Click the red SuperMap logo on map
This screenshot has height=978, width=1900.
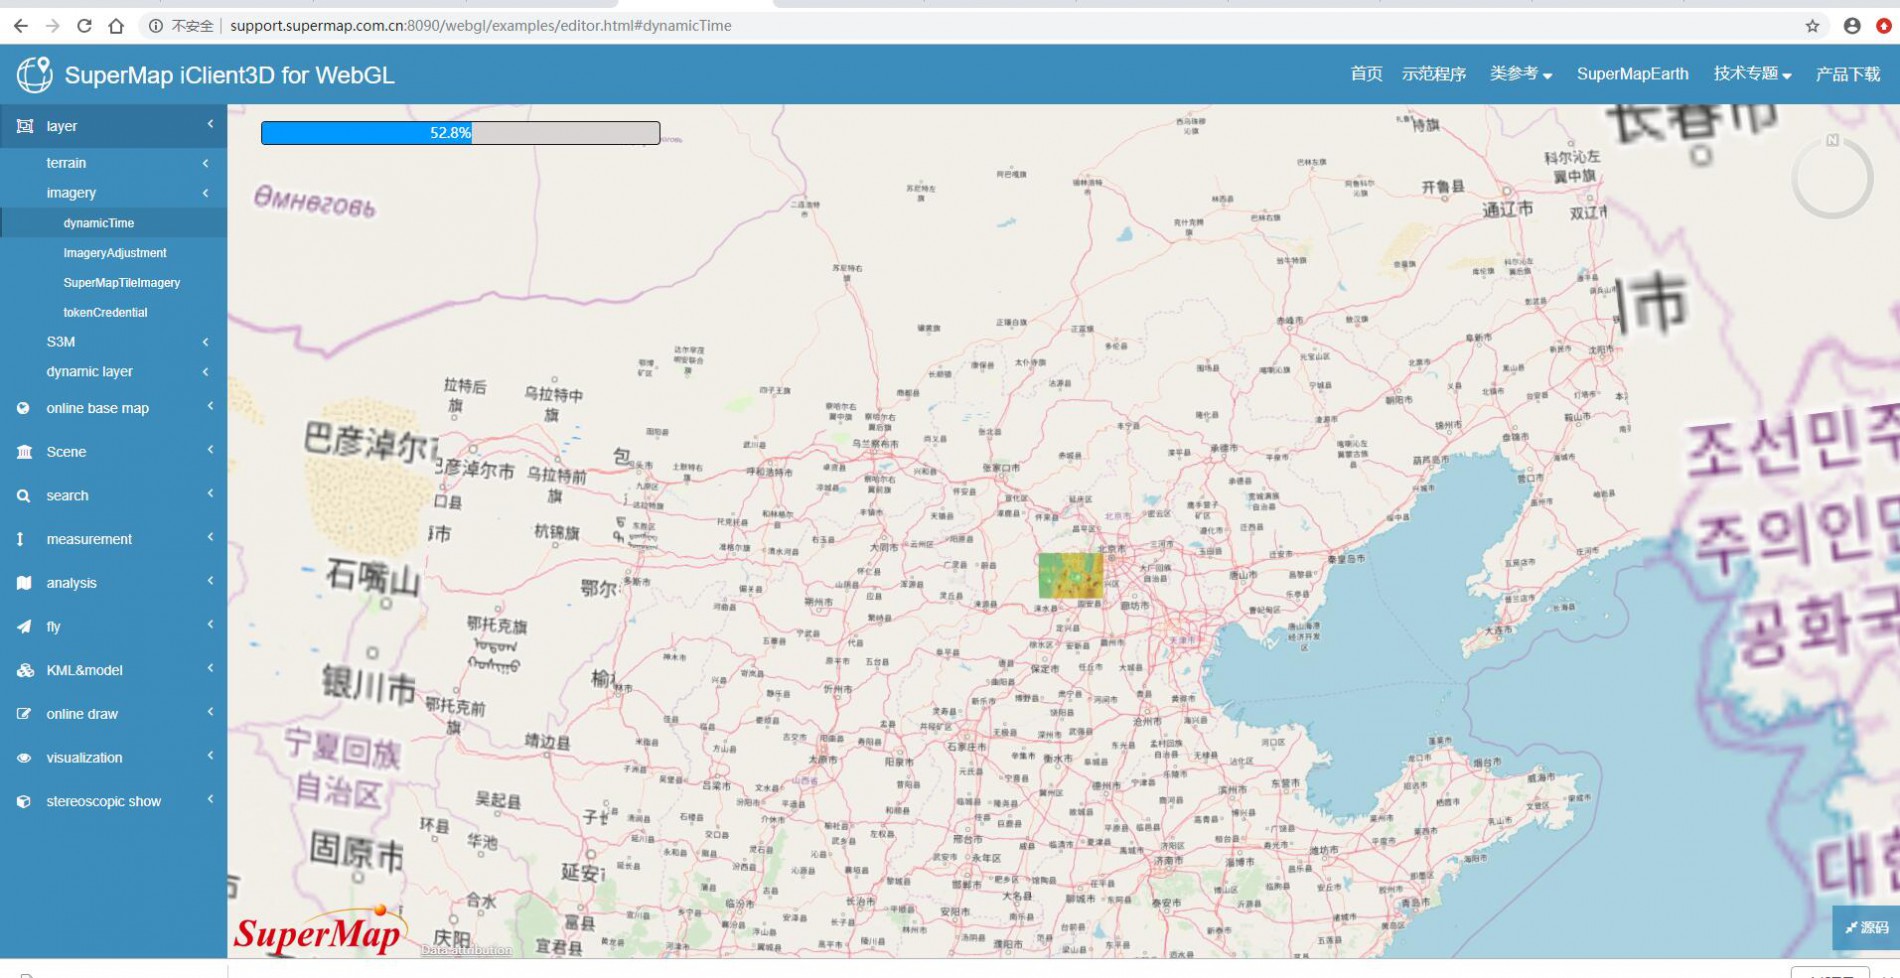point(319,930)
